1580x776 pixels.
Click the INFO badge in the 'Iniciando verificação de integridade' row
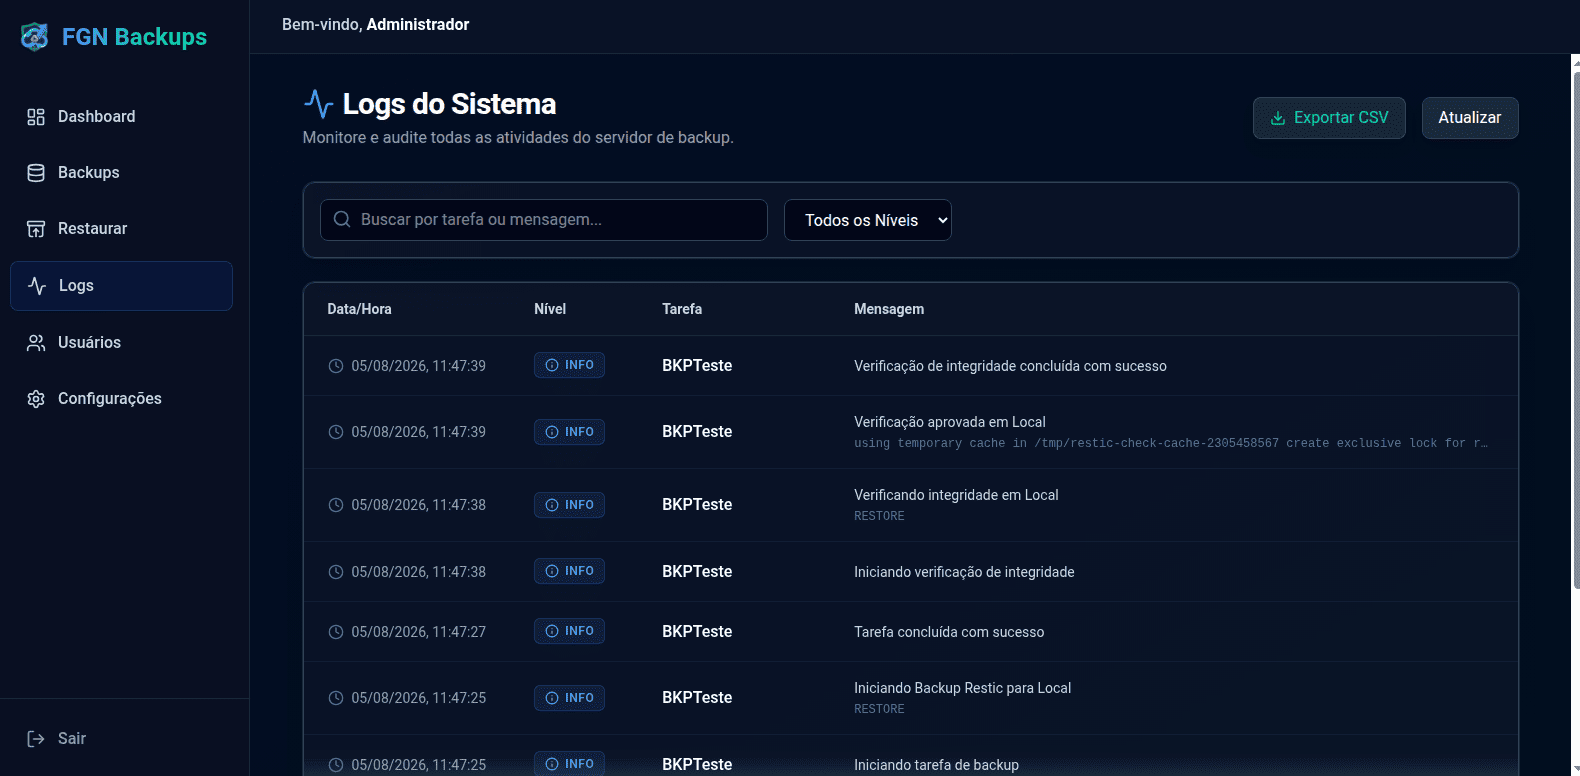[569, 571]
